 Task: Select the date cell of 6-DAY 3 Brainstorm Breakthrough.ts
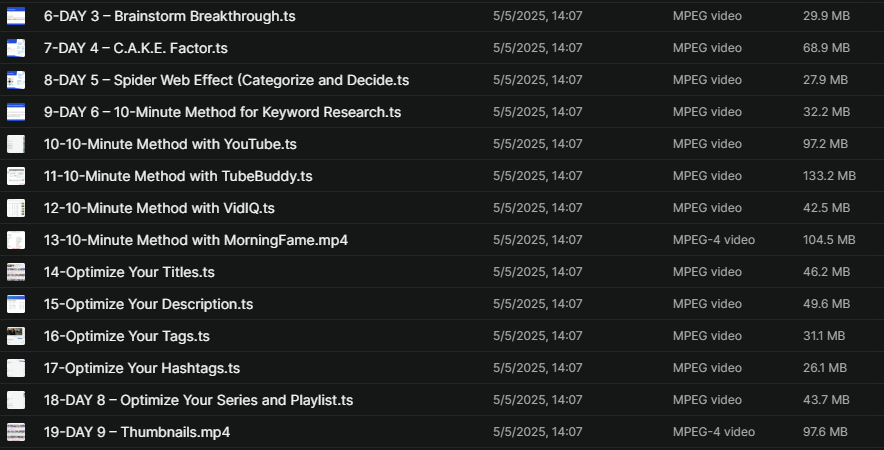[x=537, y=16]
